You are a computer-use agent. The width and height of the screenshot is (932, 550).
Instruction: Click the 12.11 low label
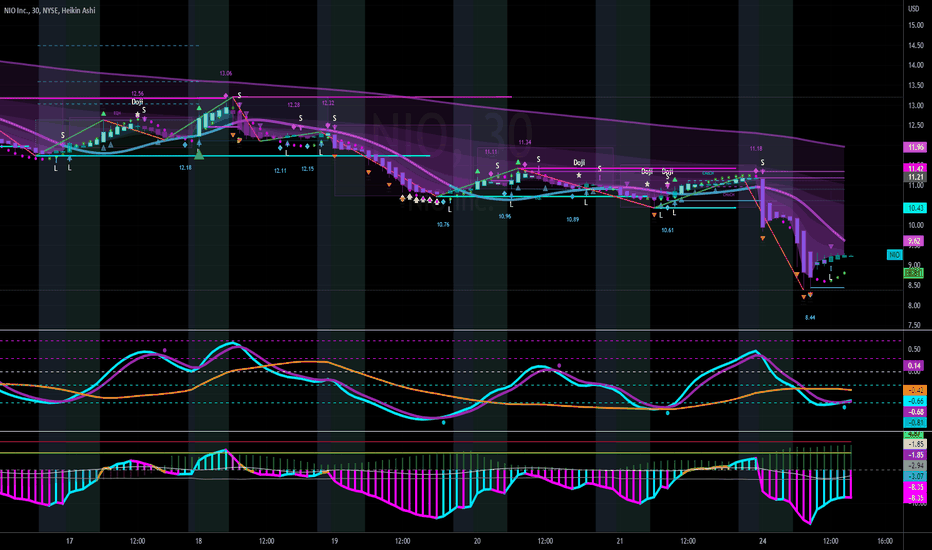click(x=280, y=171)
